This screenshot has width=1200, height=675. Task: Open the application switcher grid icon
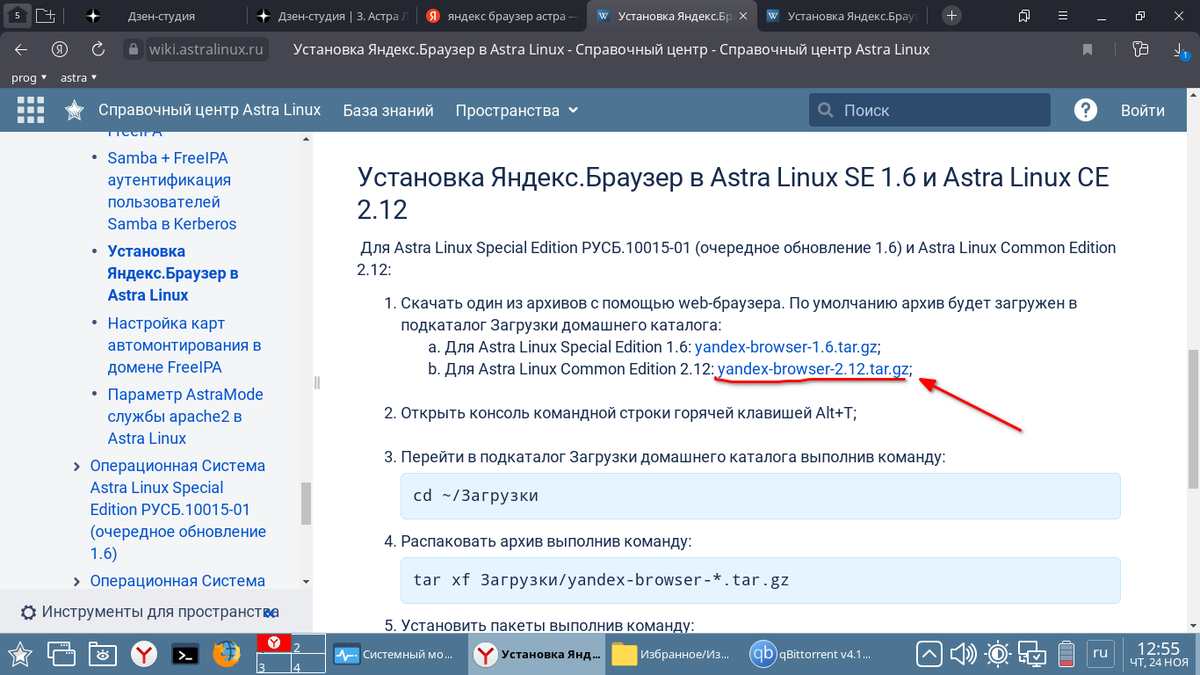tap(31, 110)
